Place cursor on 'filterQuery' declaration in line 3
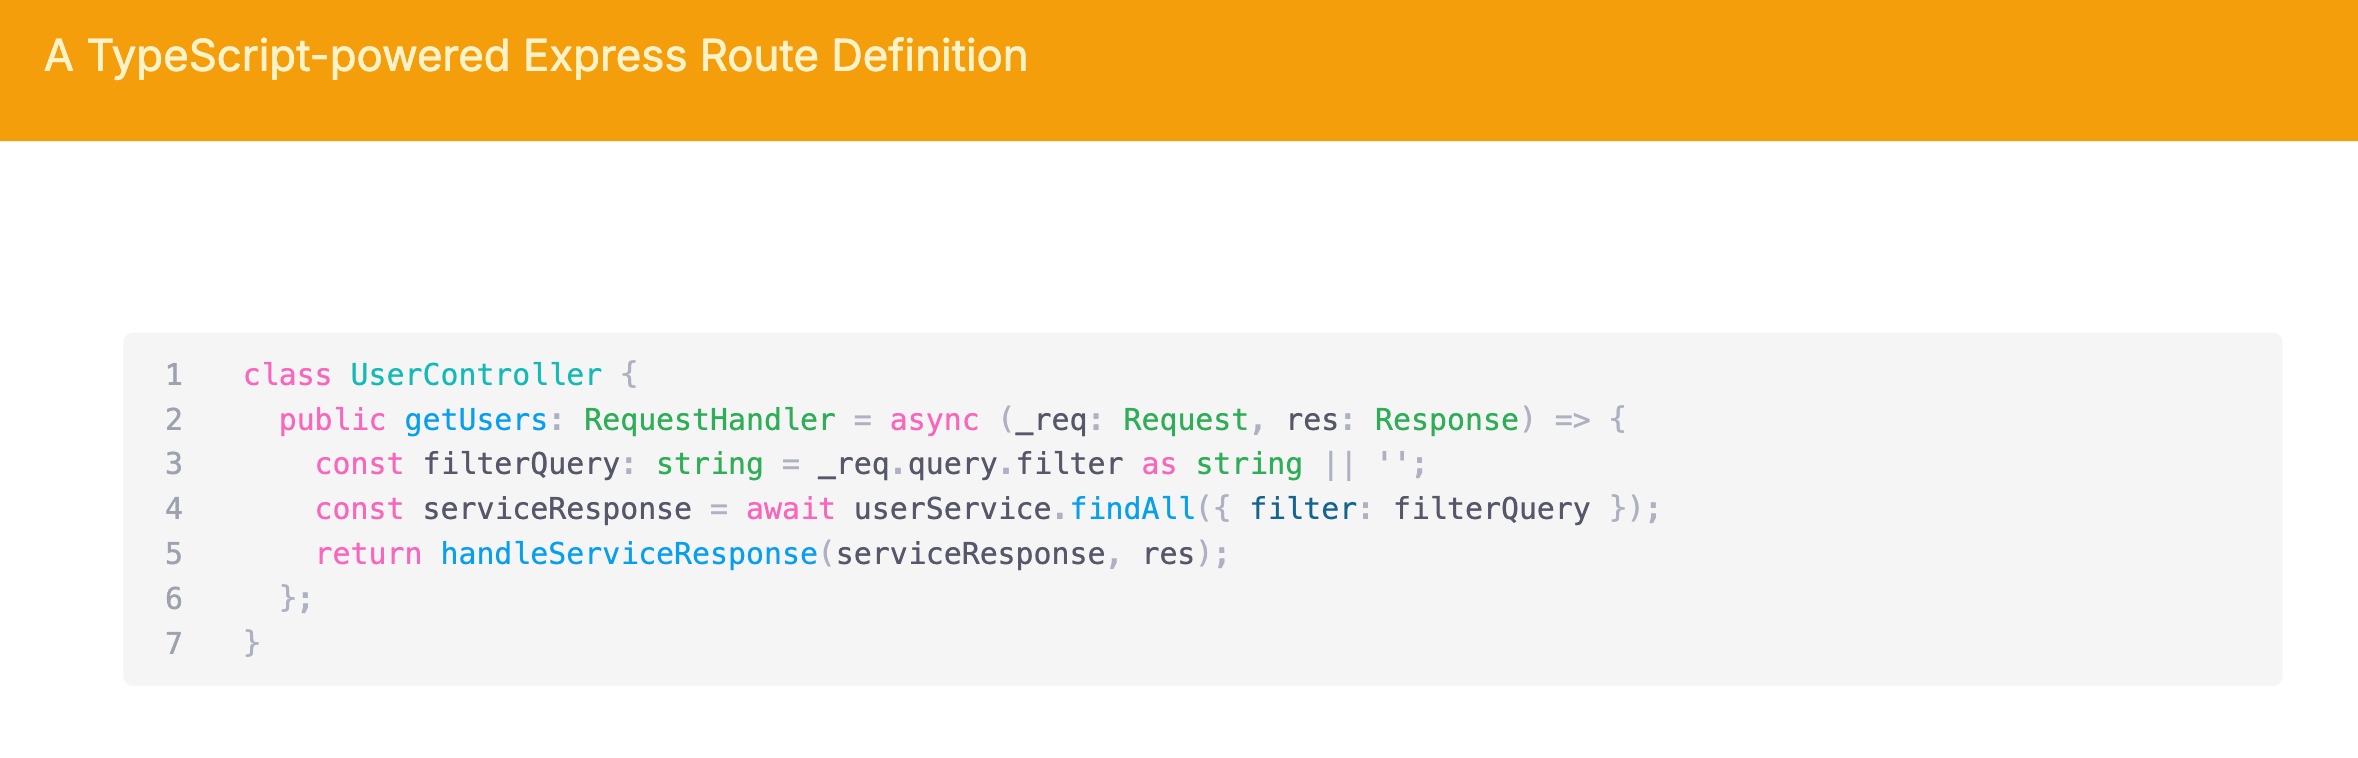The image size is (2358, 758). (x=521, y=464)
